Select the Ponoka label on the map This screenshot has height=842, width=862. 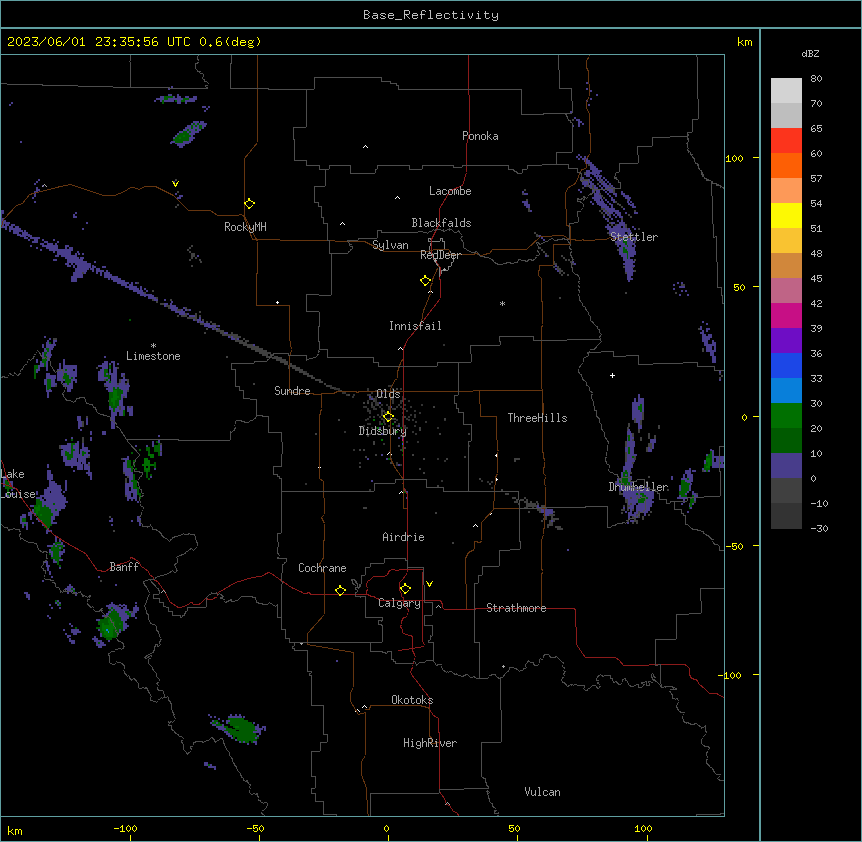480,136
